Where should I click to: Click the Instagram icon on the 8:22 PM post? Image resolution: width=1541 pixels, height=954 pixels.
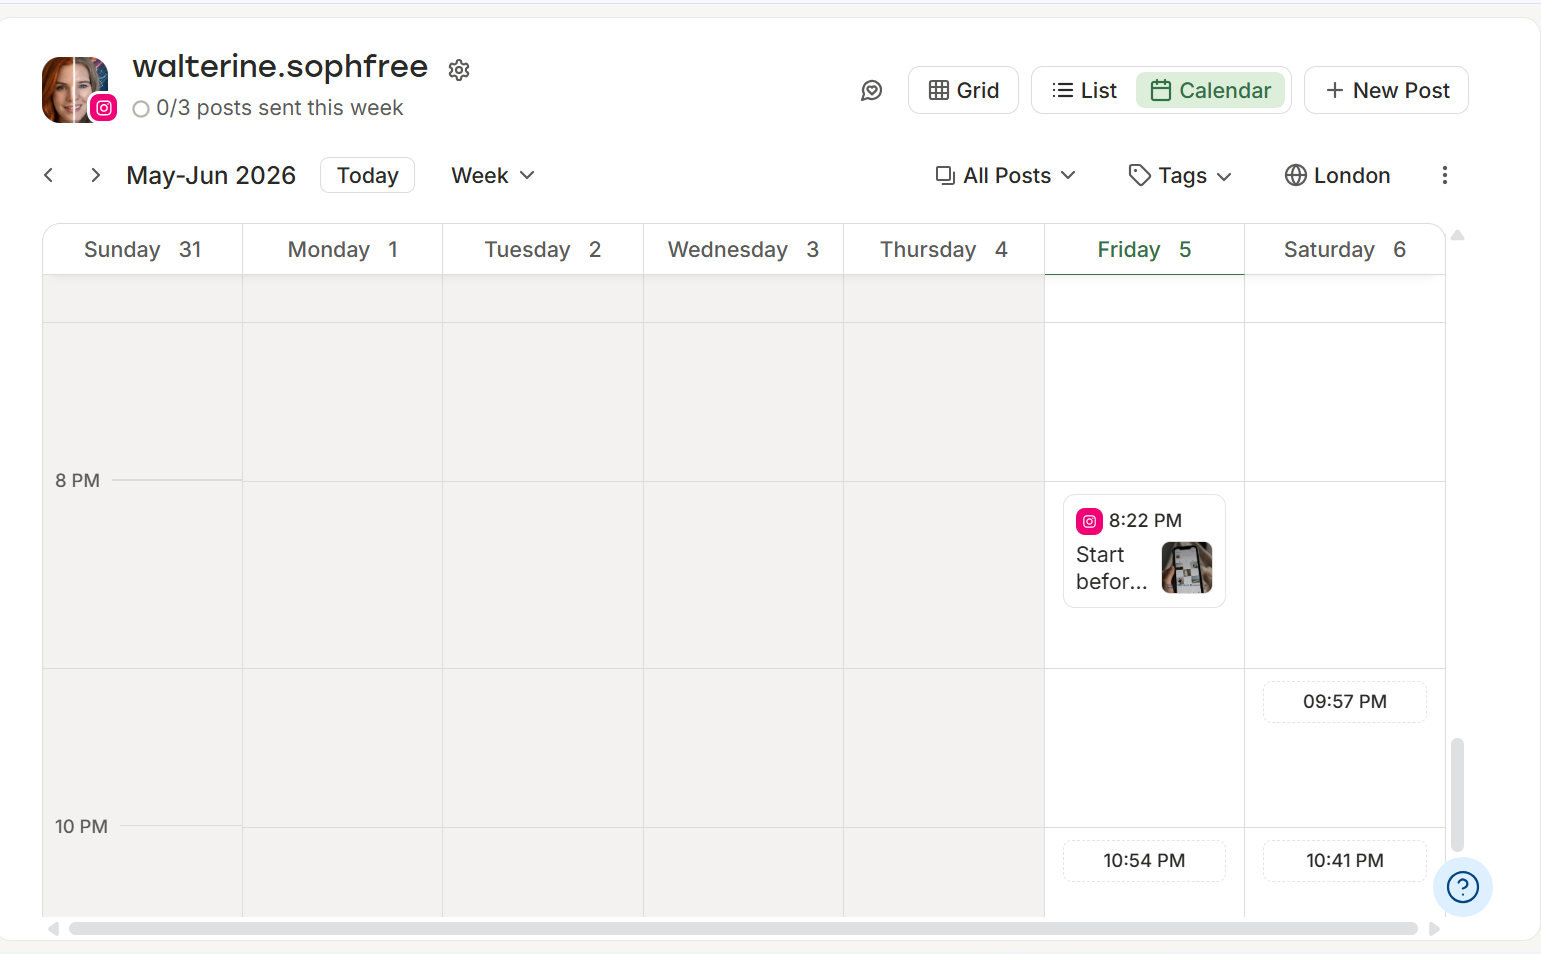1089,521
